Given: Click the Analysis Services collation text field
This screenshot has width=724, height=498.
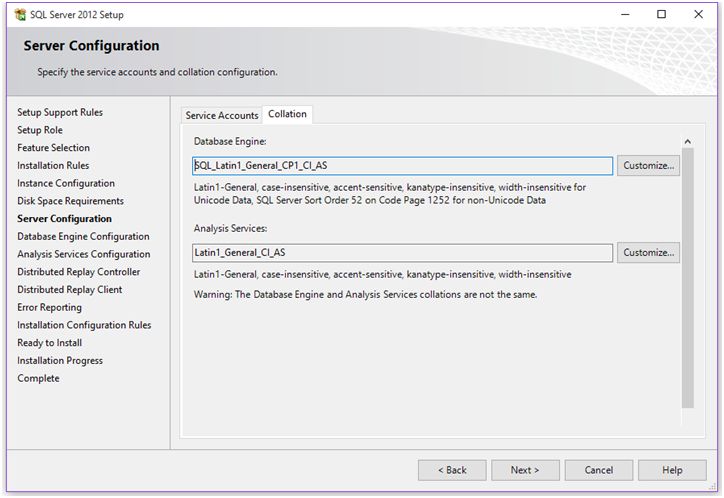Looking at the screenshot, I should coord(402,253).
